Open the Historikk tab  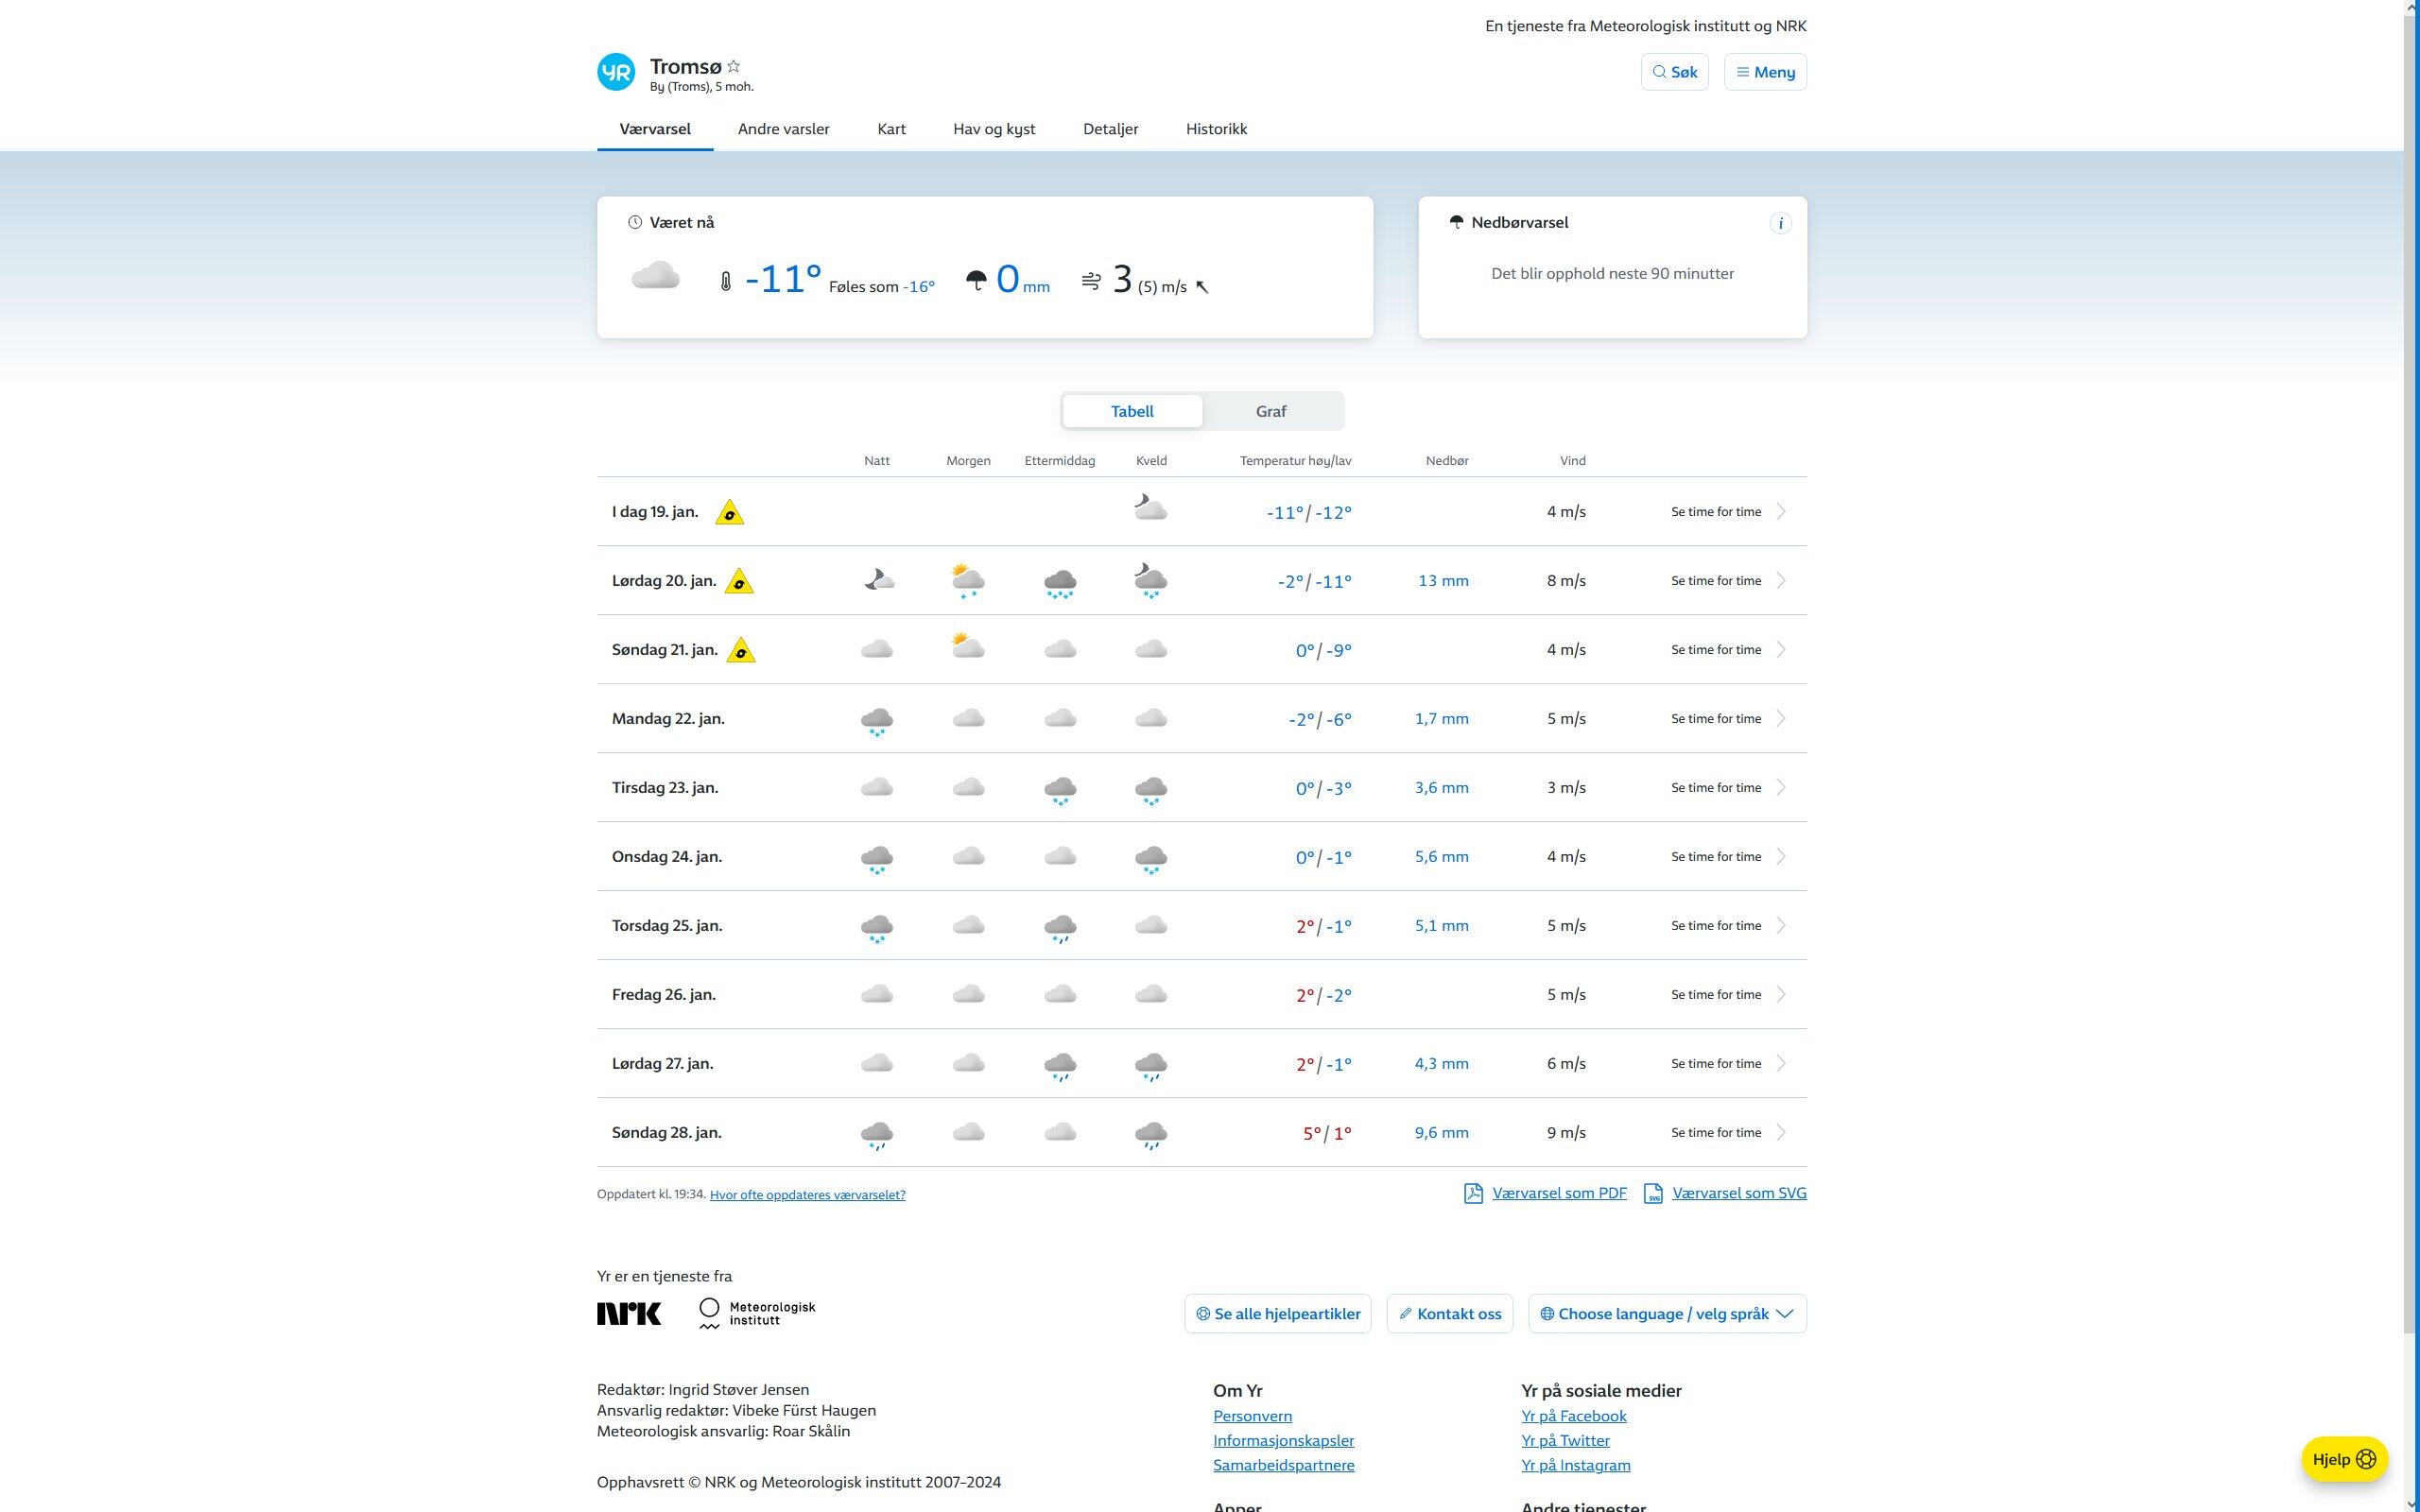tap(1216, 129)
